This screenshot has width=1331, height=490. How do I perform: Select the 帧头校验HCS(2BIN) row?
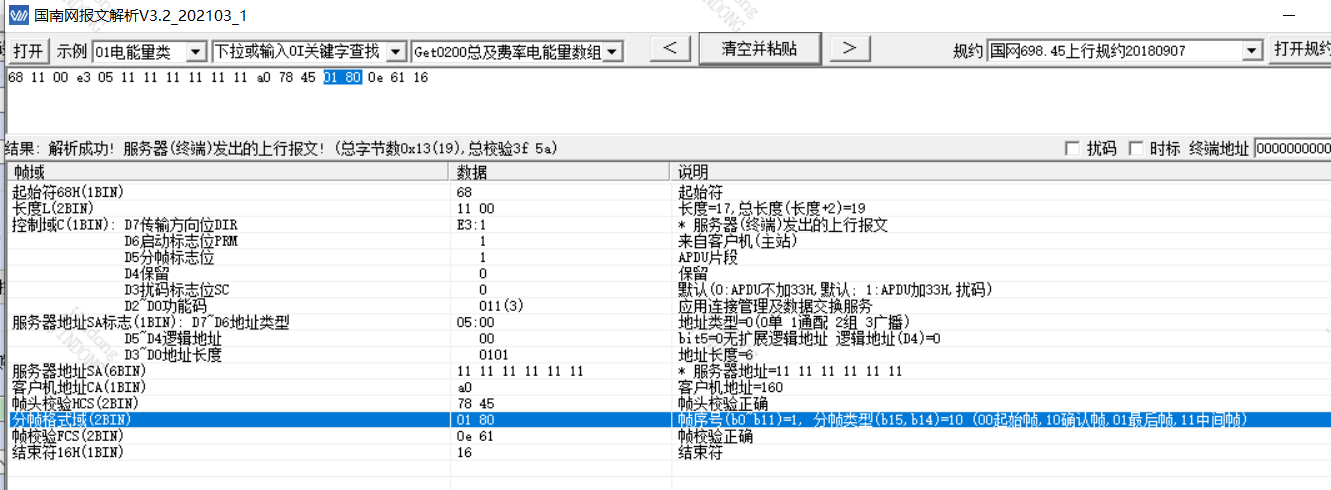[667, 403]
